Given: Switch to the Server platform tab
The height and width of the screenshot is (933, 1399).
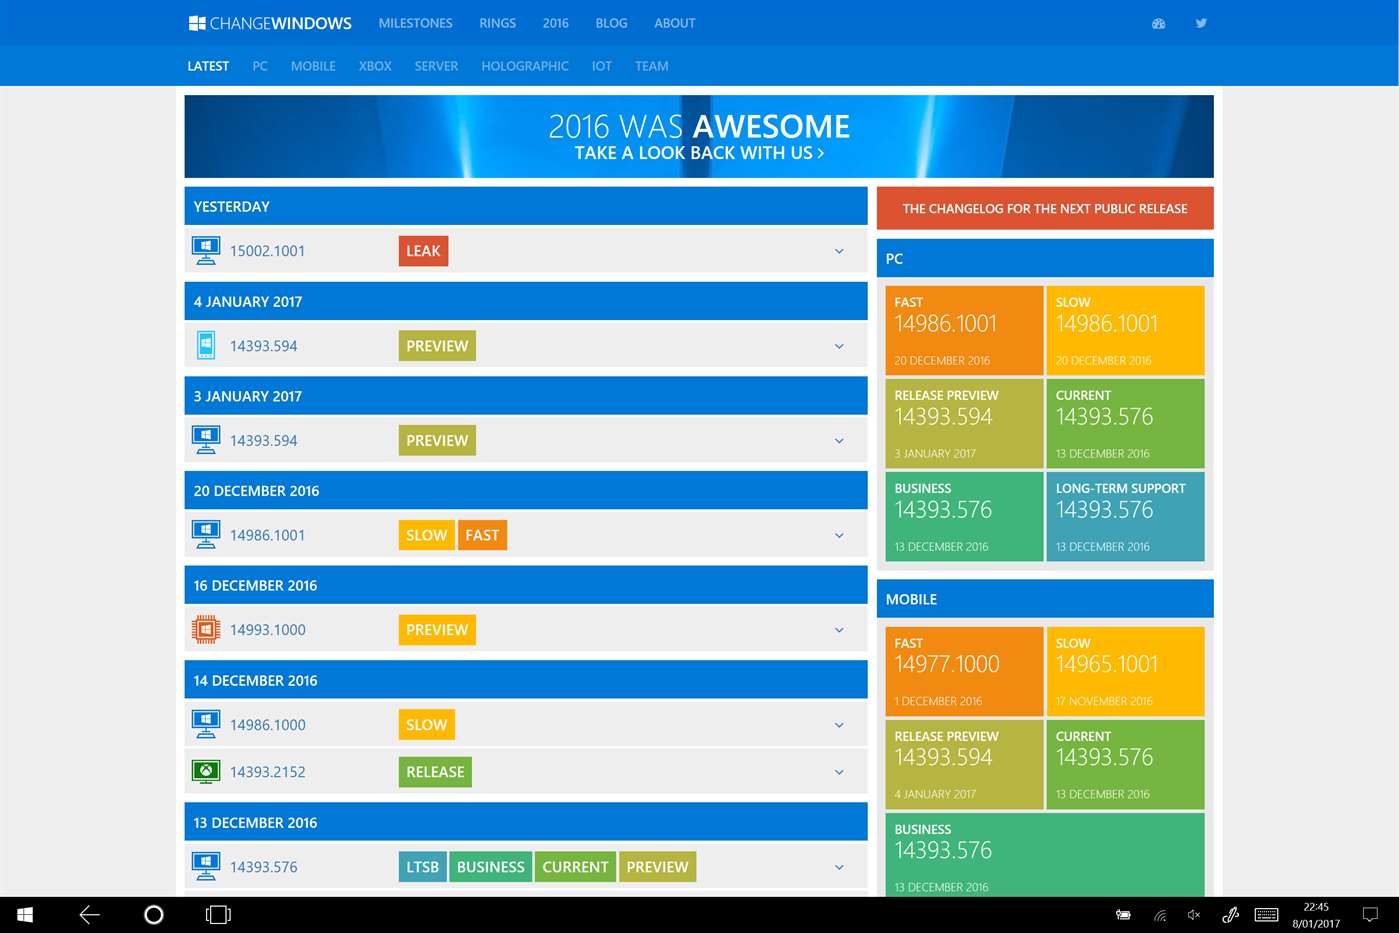Looking at the screenshot, I should tap(436, 66).
